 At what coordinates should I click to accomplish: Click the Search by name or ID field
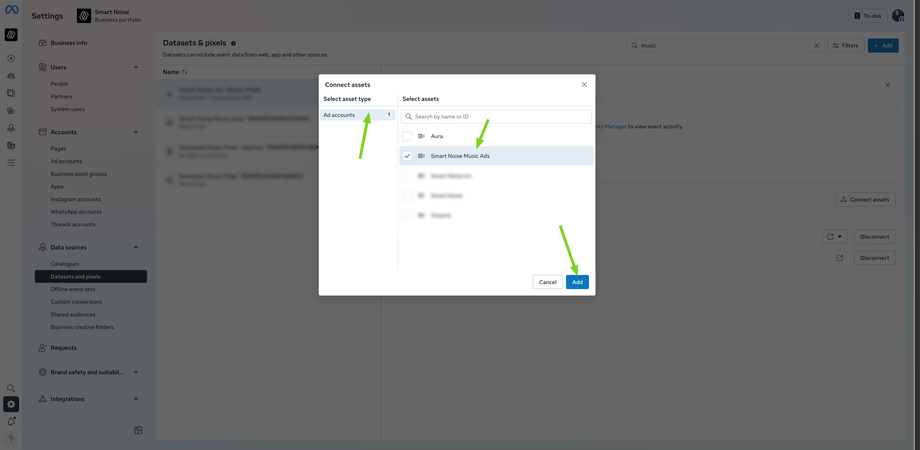496,117
